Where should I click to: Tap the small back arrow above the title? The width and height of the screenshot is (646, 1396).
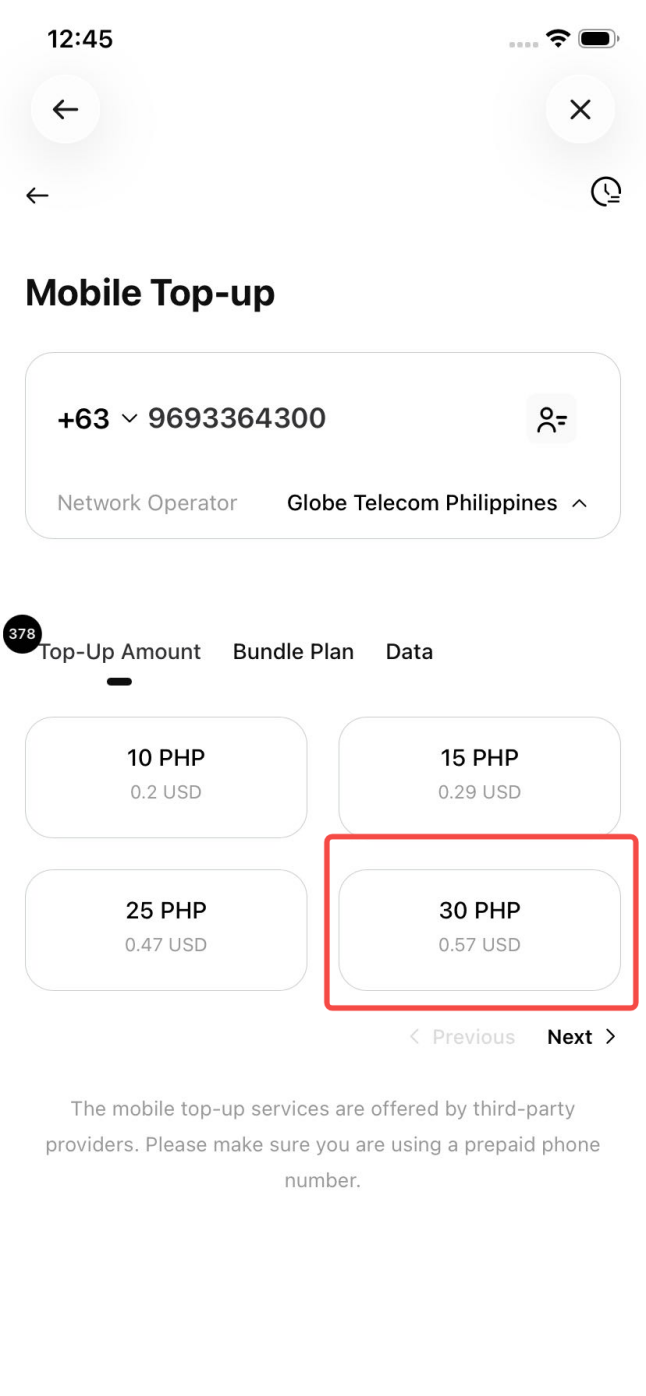tap(37, 196)
